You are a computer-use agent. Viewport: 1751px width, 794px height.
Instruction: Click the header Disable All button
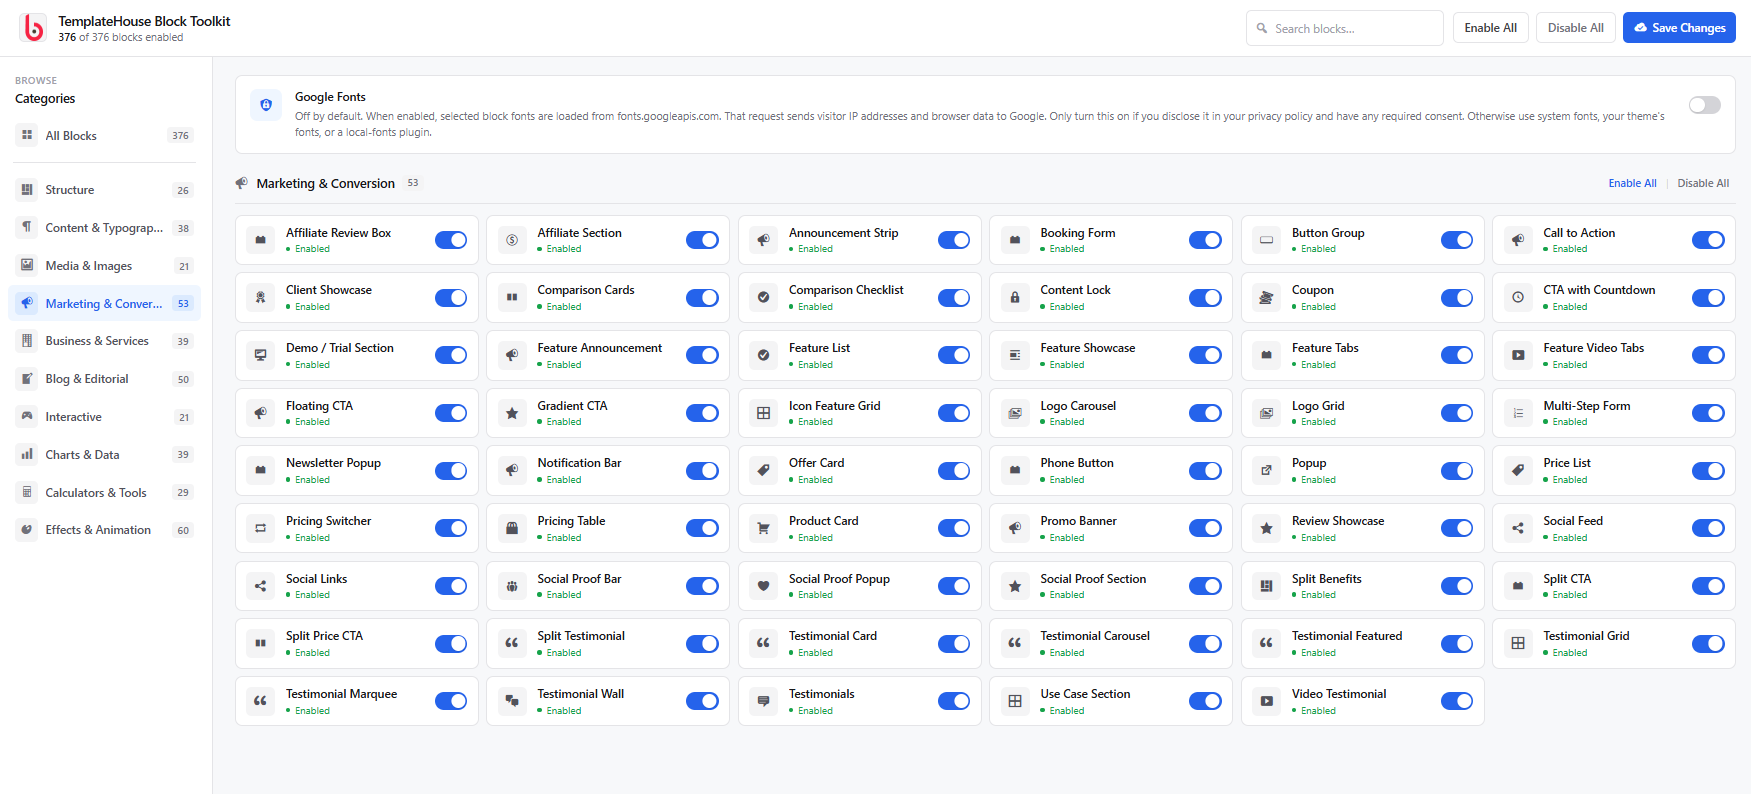tap(1576, 28)
